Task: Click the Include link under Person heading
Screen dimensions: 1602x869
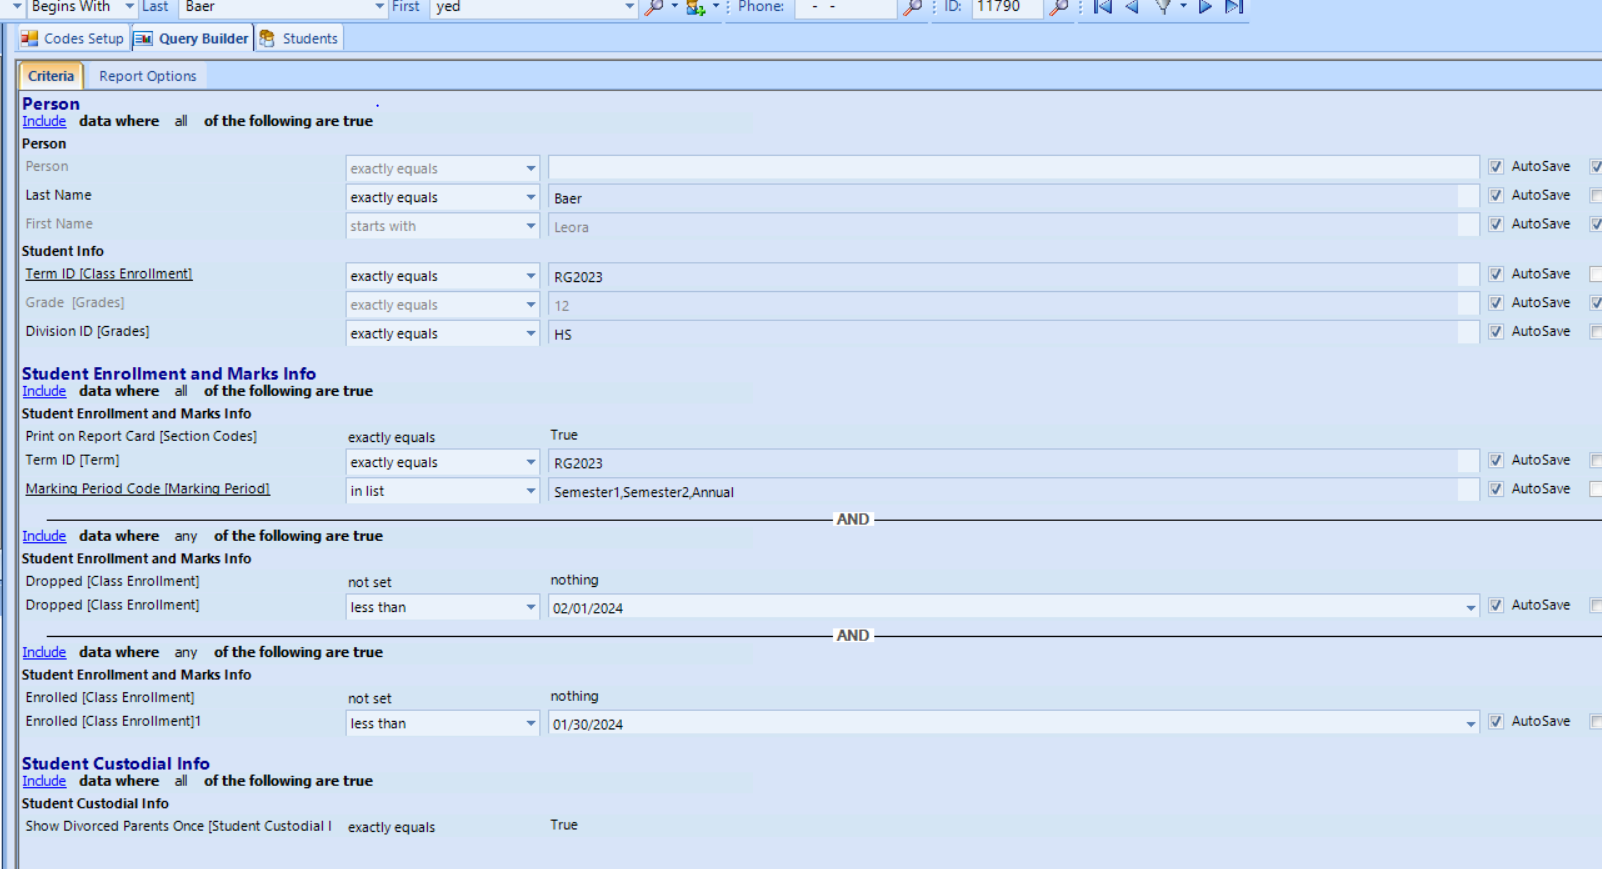Action: point(44,121)
